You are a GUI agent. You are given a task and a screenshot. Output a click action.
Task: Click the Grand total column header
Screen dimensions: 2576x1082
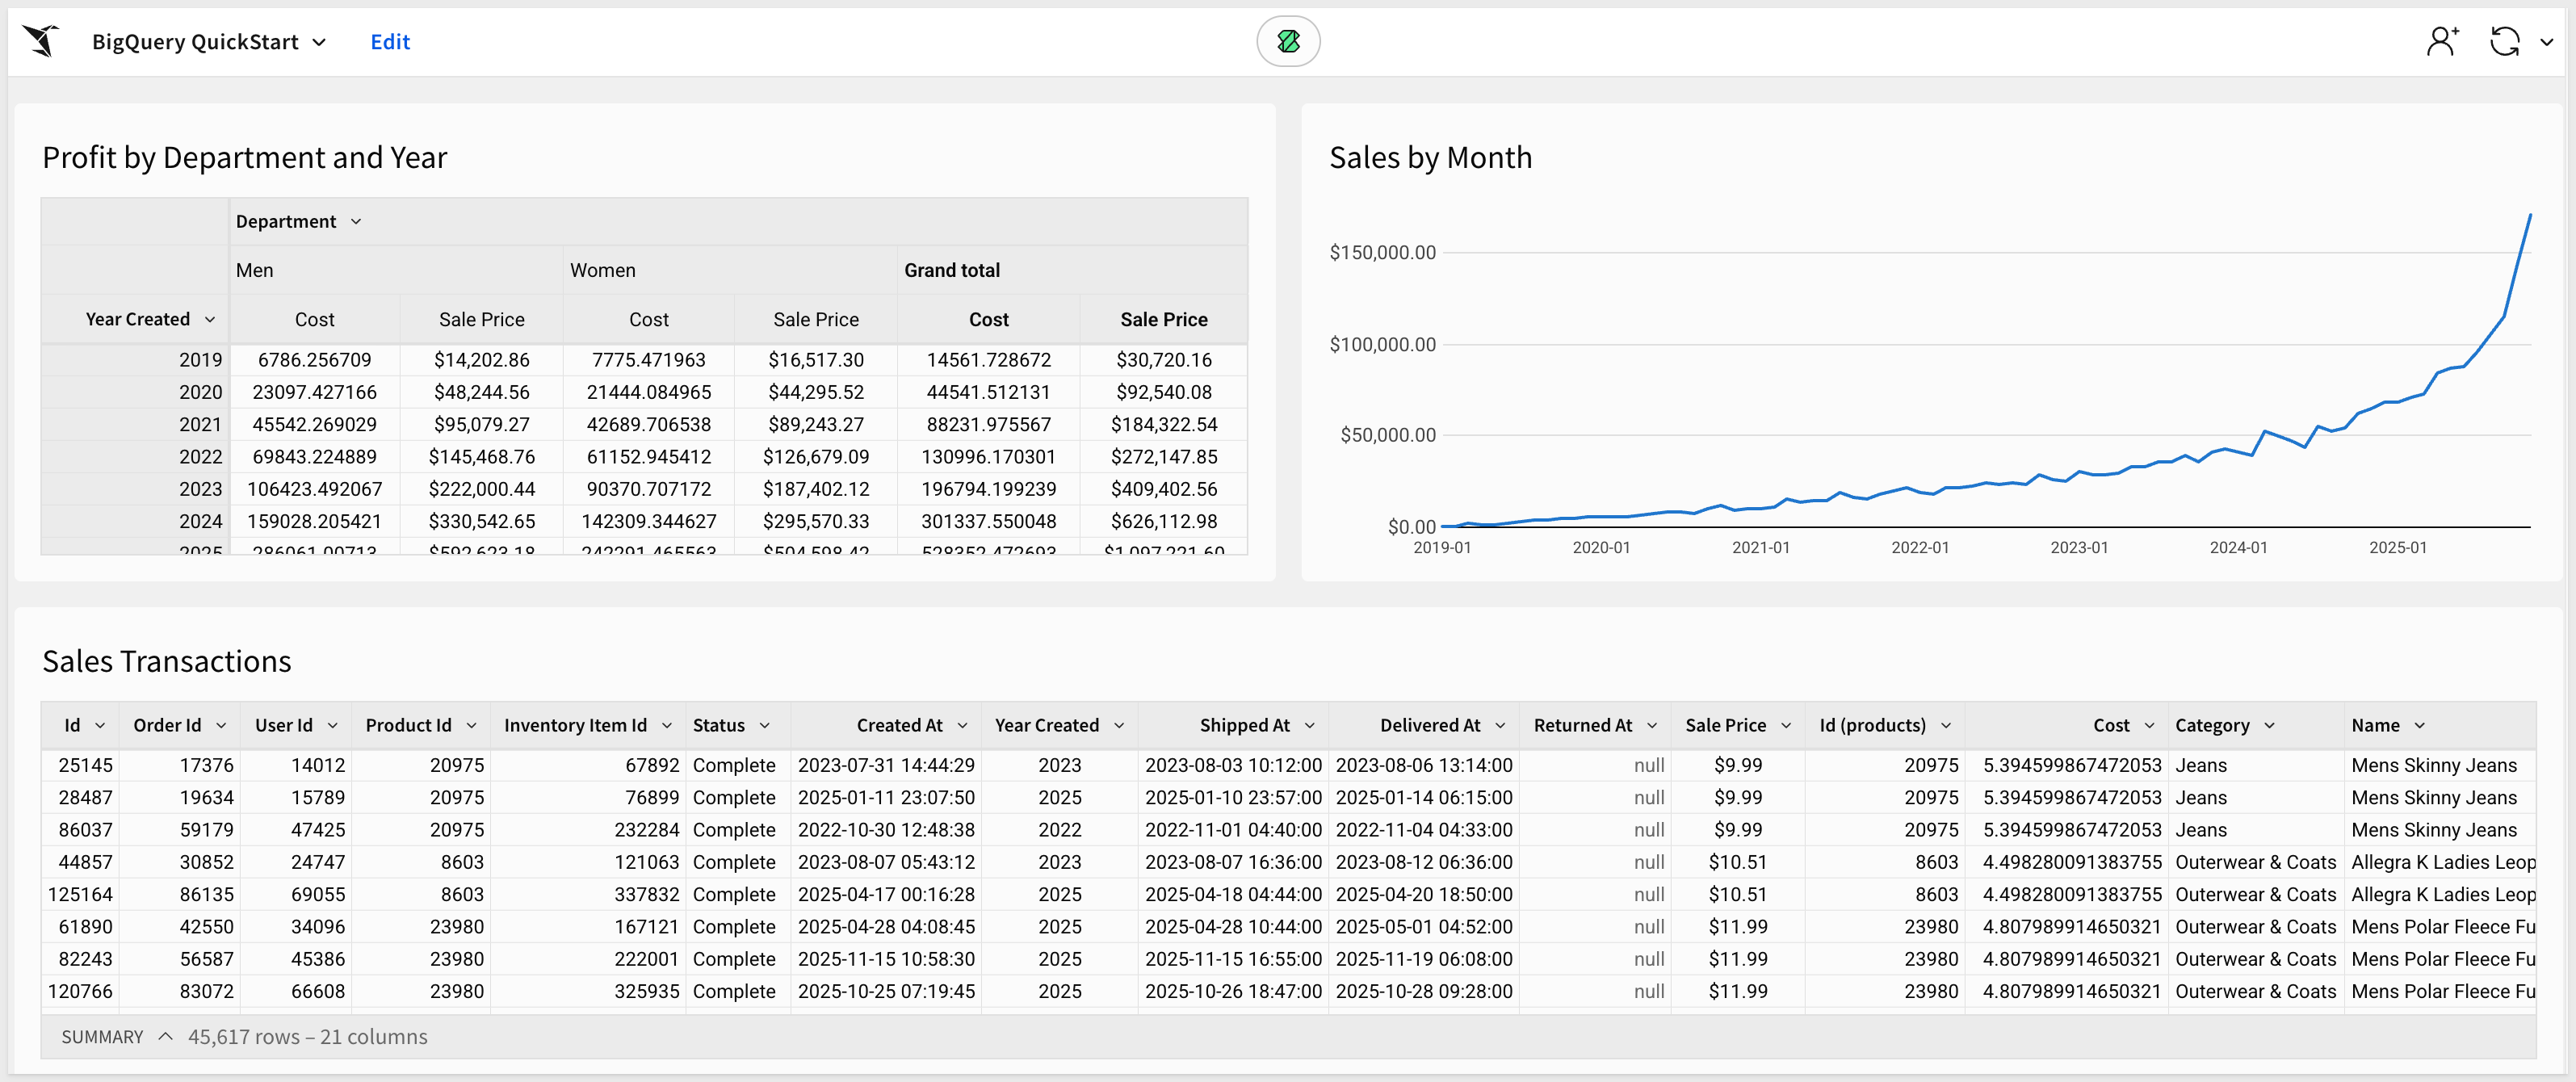click(951, 271)
